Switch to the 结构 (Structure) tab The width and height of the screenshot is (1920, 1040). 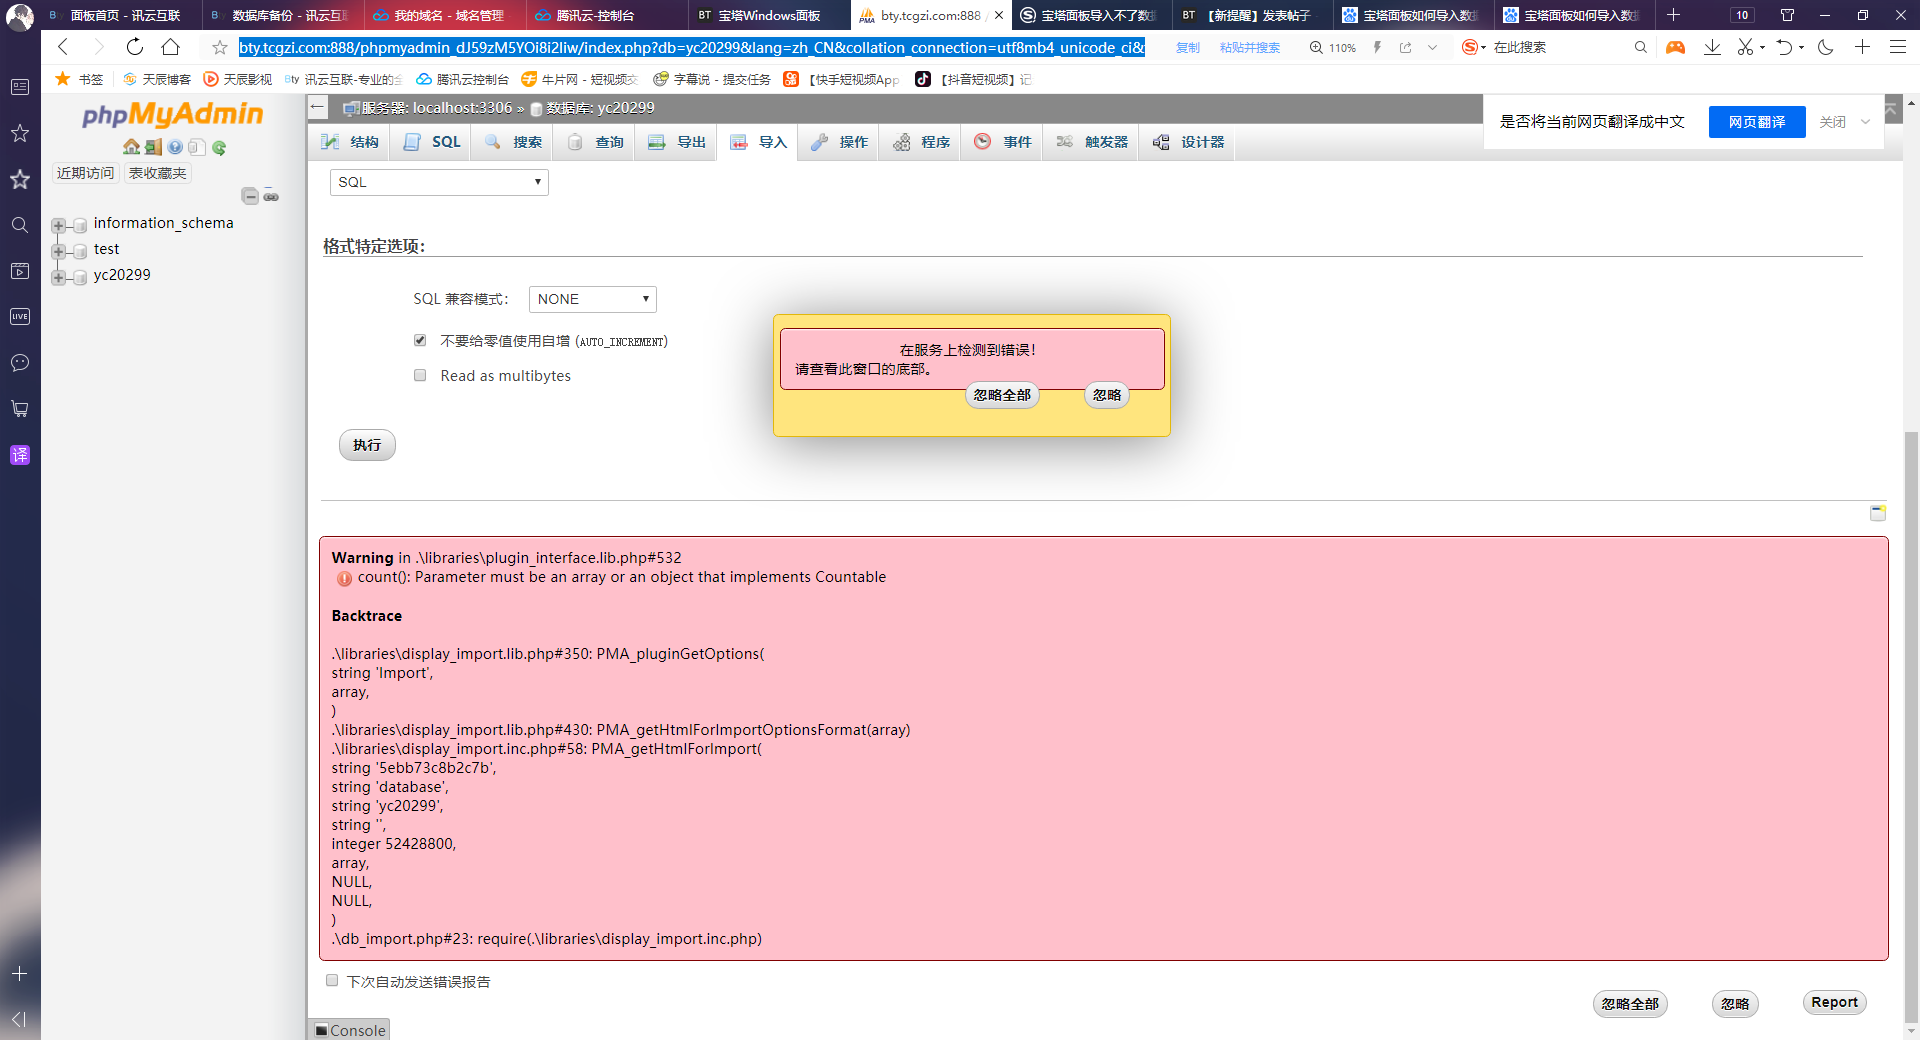pos(350,142)
